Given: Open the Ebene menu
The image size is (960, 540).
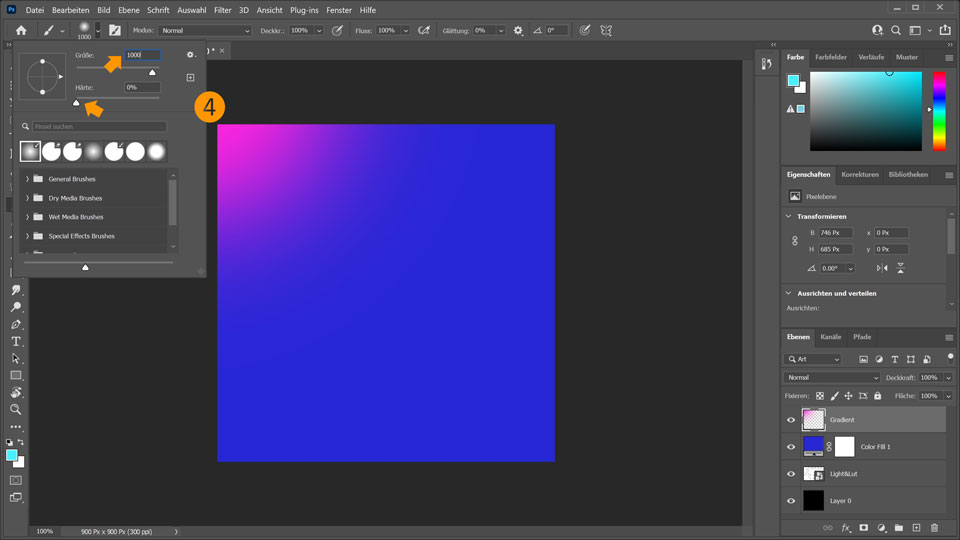Looking at the screenshot, I should (129, 10).
